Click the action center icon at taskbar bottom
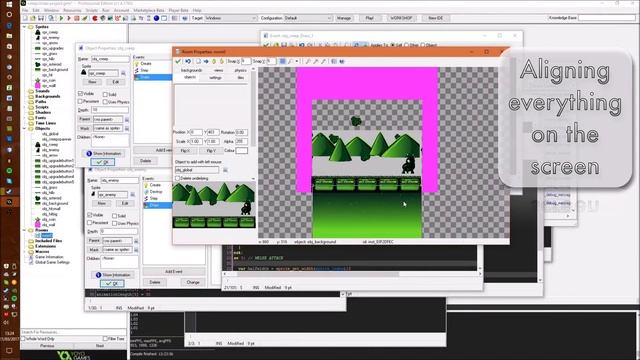640x360 pixels. pyautogui.click(x=9, y=351)
